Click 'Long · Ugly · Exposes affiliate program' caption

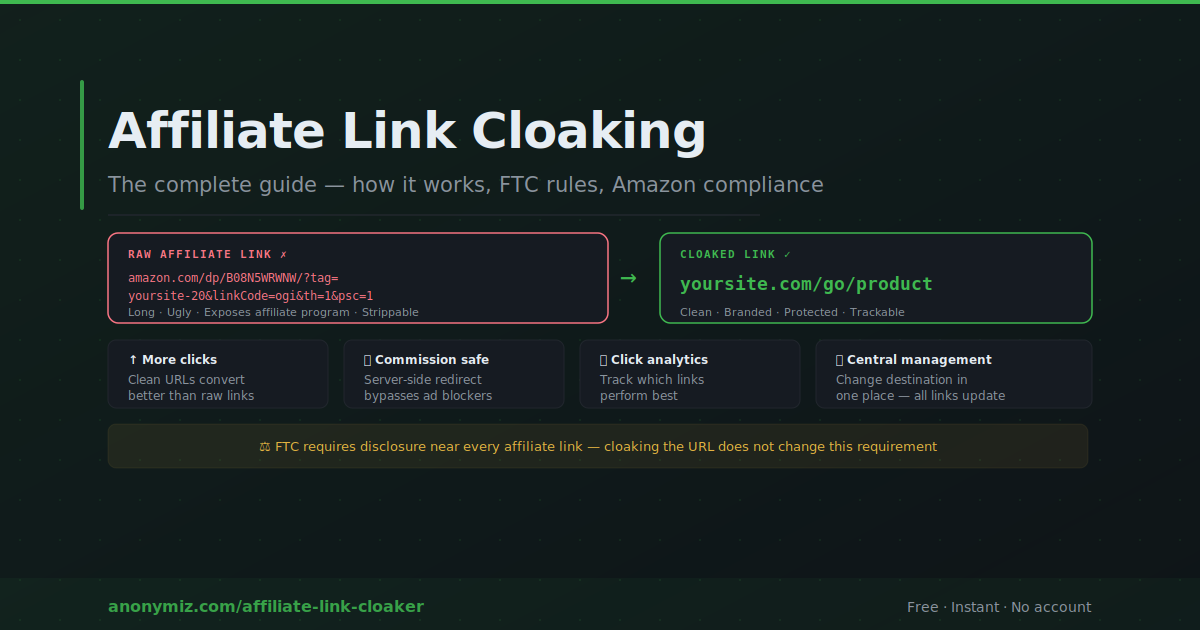[x=273, y=312]
